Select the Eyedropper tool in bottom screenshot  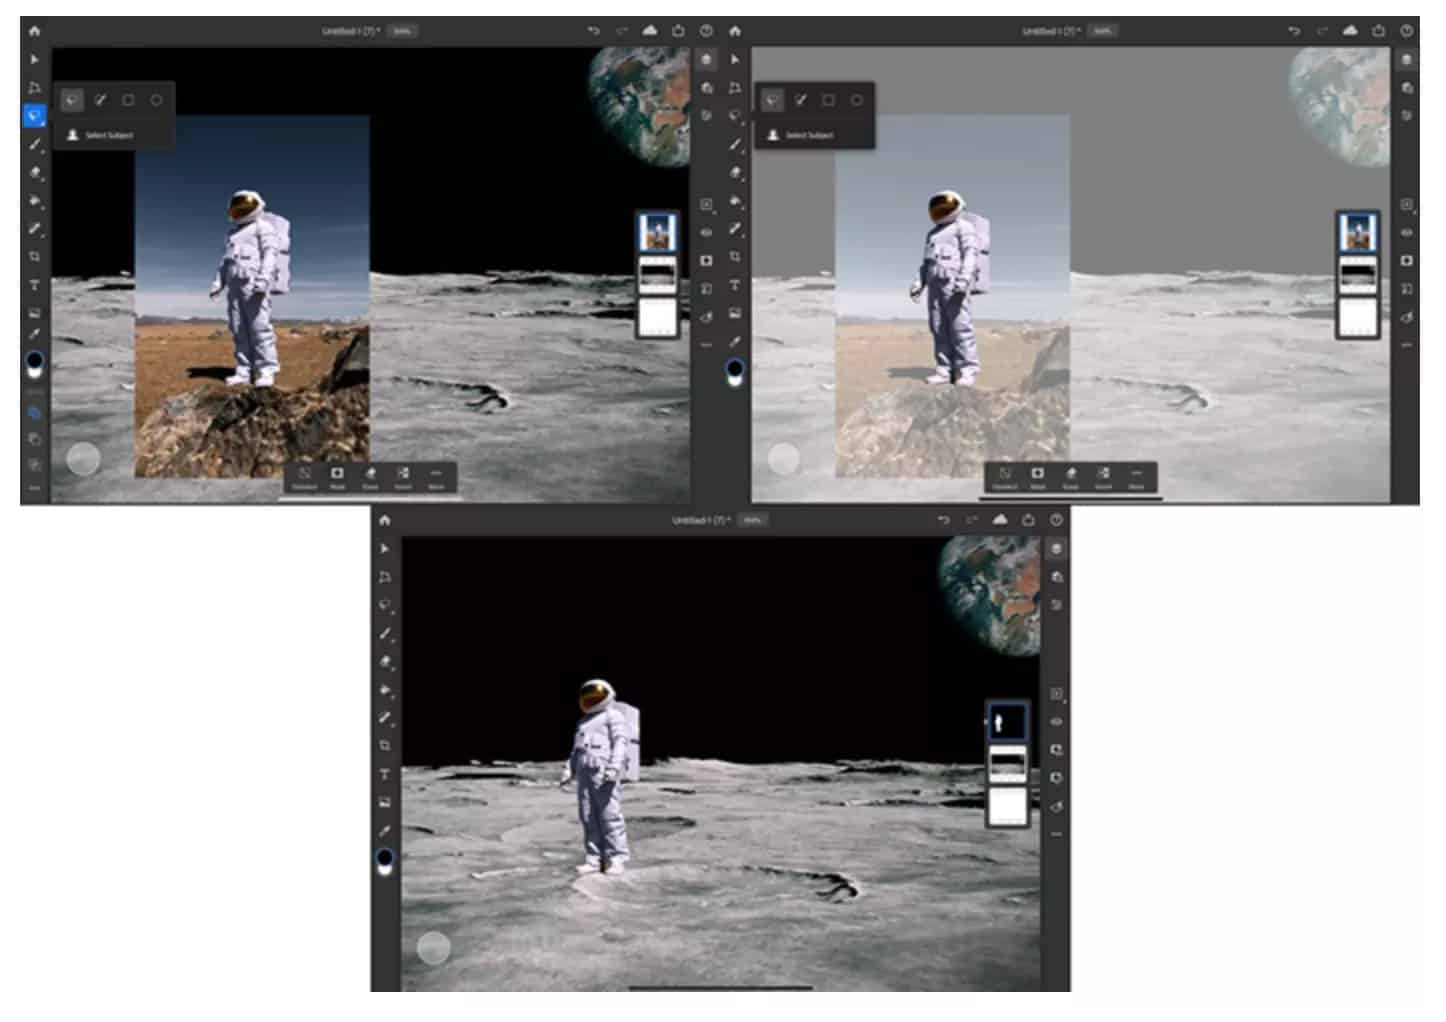pyautogui.click(x=385, y=830)
